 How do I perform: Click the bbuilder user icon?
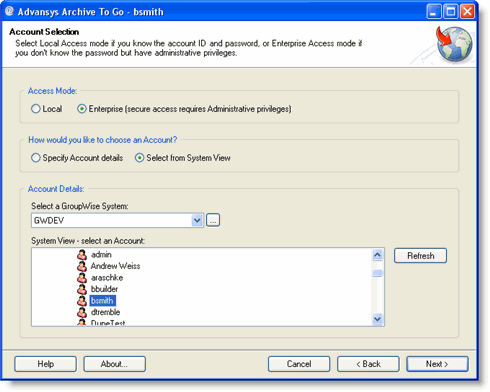click(x=82, y=289)
